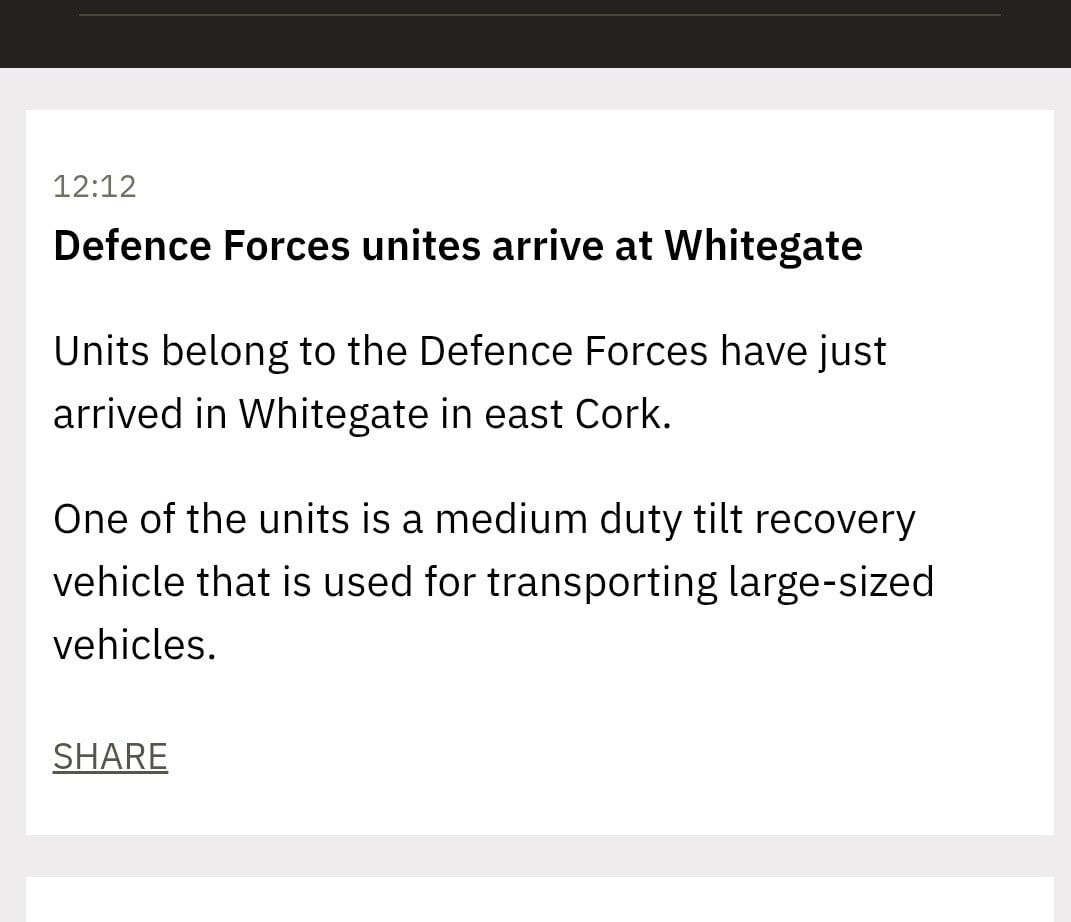Screen dimensions: 1071x922
Task: Click 'arrived in Whitegate' in body text
Action: (240, 414)
